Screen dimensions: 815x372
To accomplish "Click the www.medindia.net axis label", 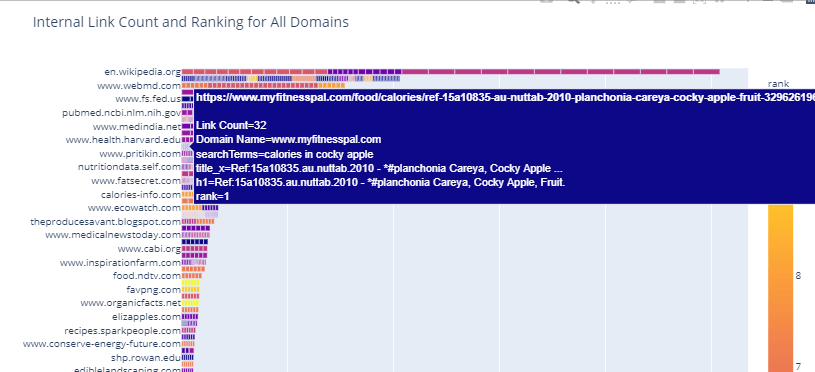I will tap(137, 126).
